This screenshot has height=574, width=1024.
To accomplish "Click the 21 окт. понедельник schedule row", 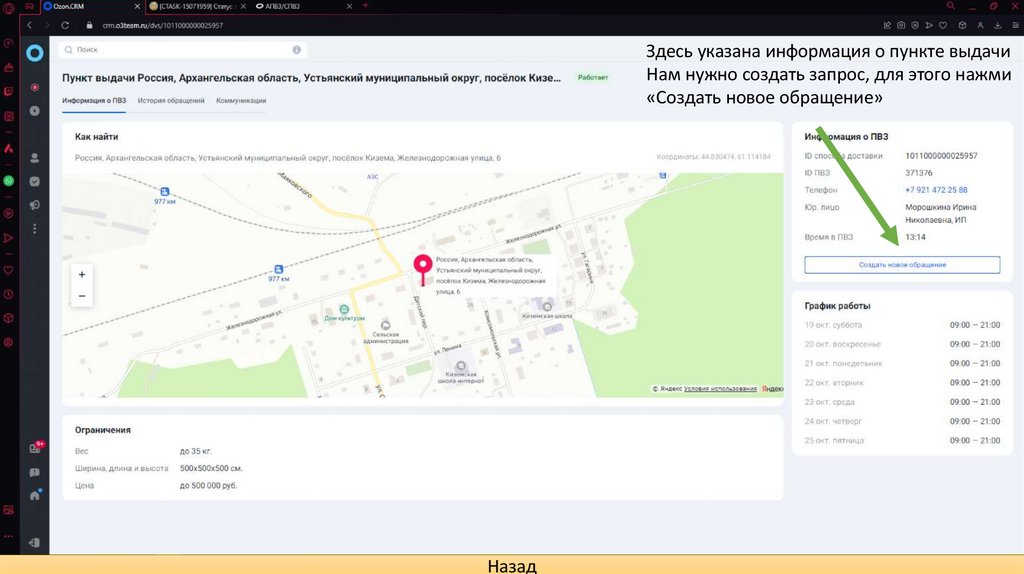I will click(902, 364).
